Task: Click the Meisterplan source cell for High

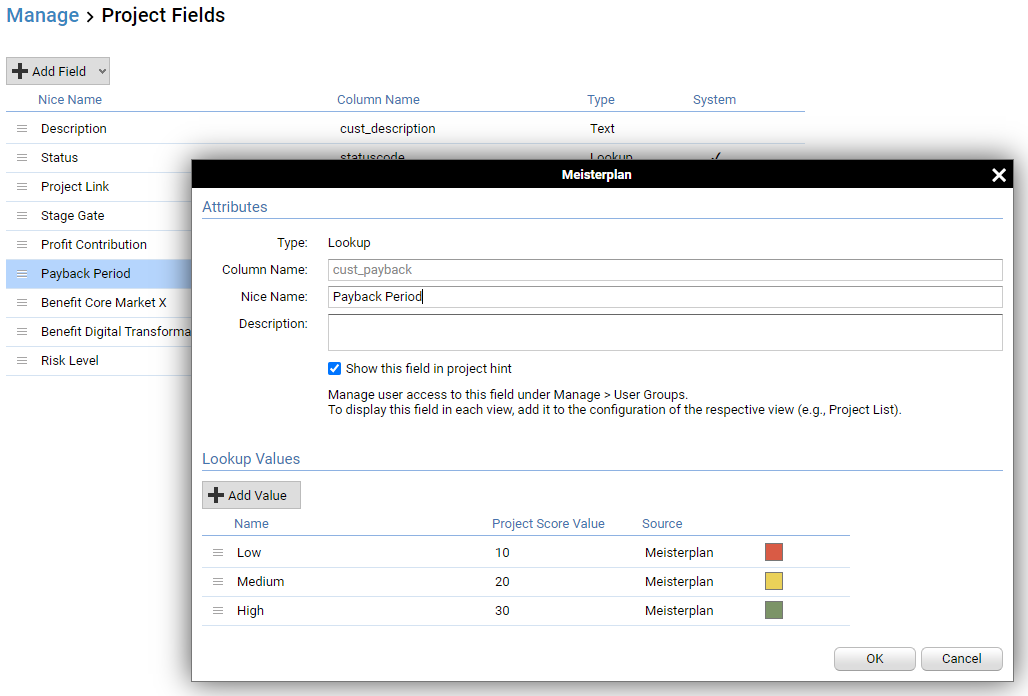Action: click(x=679, y=610)
